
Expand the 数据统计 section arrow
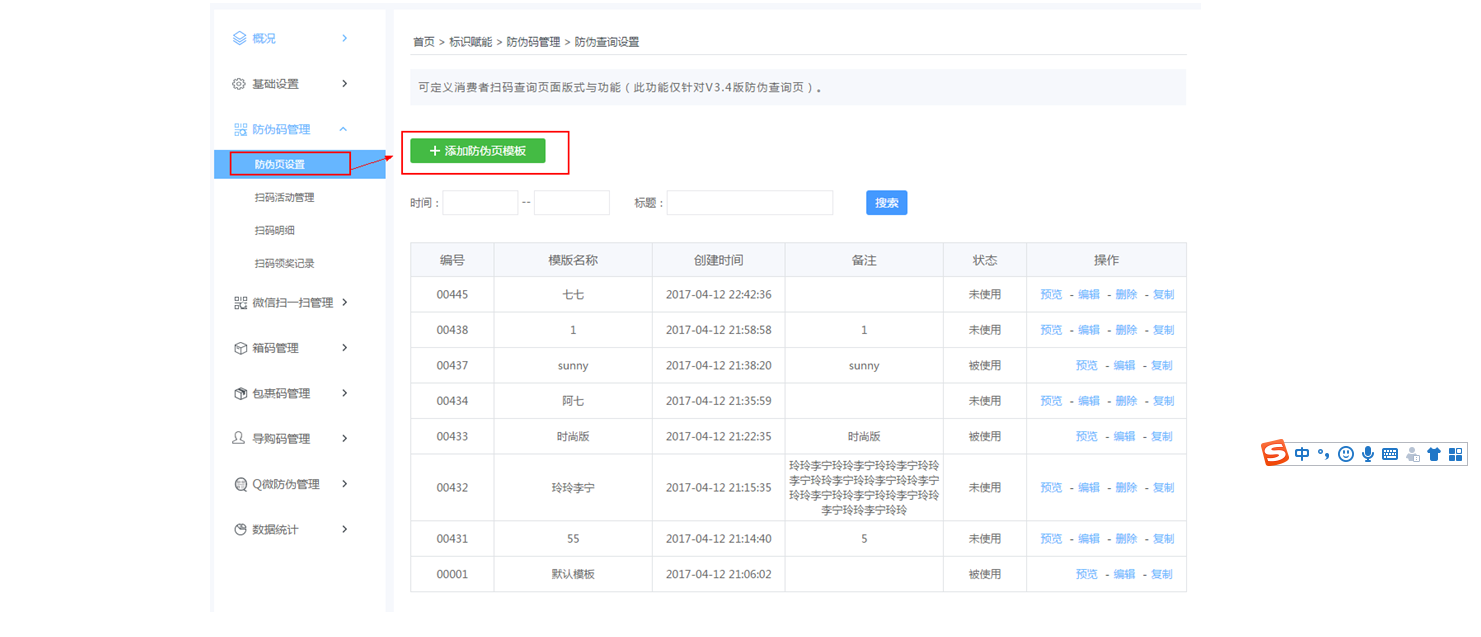[x=344, y=529]
